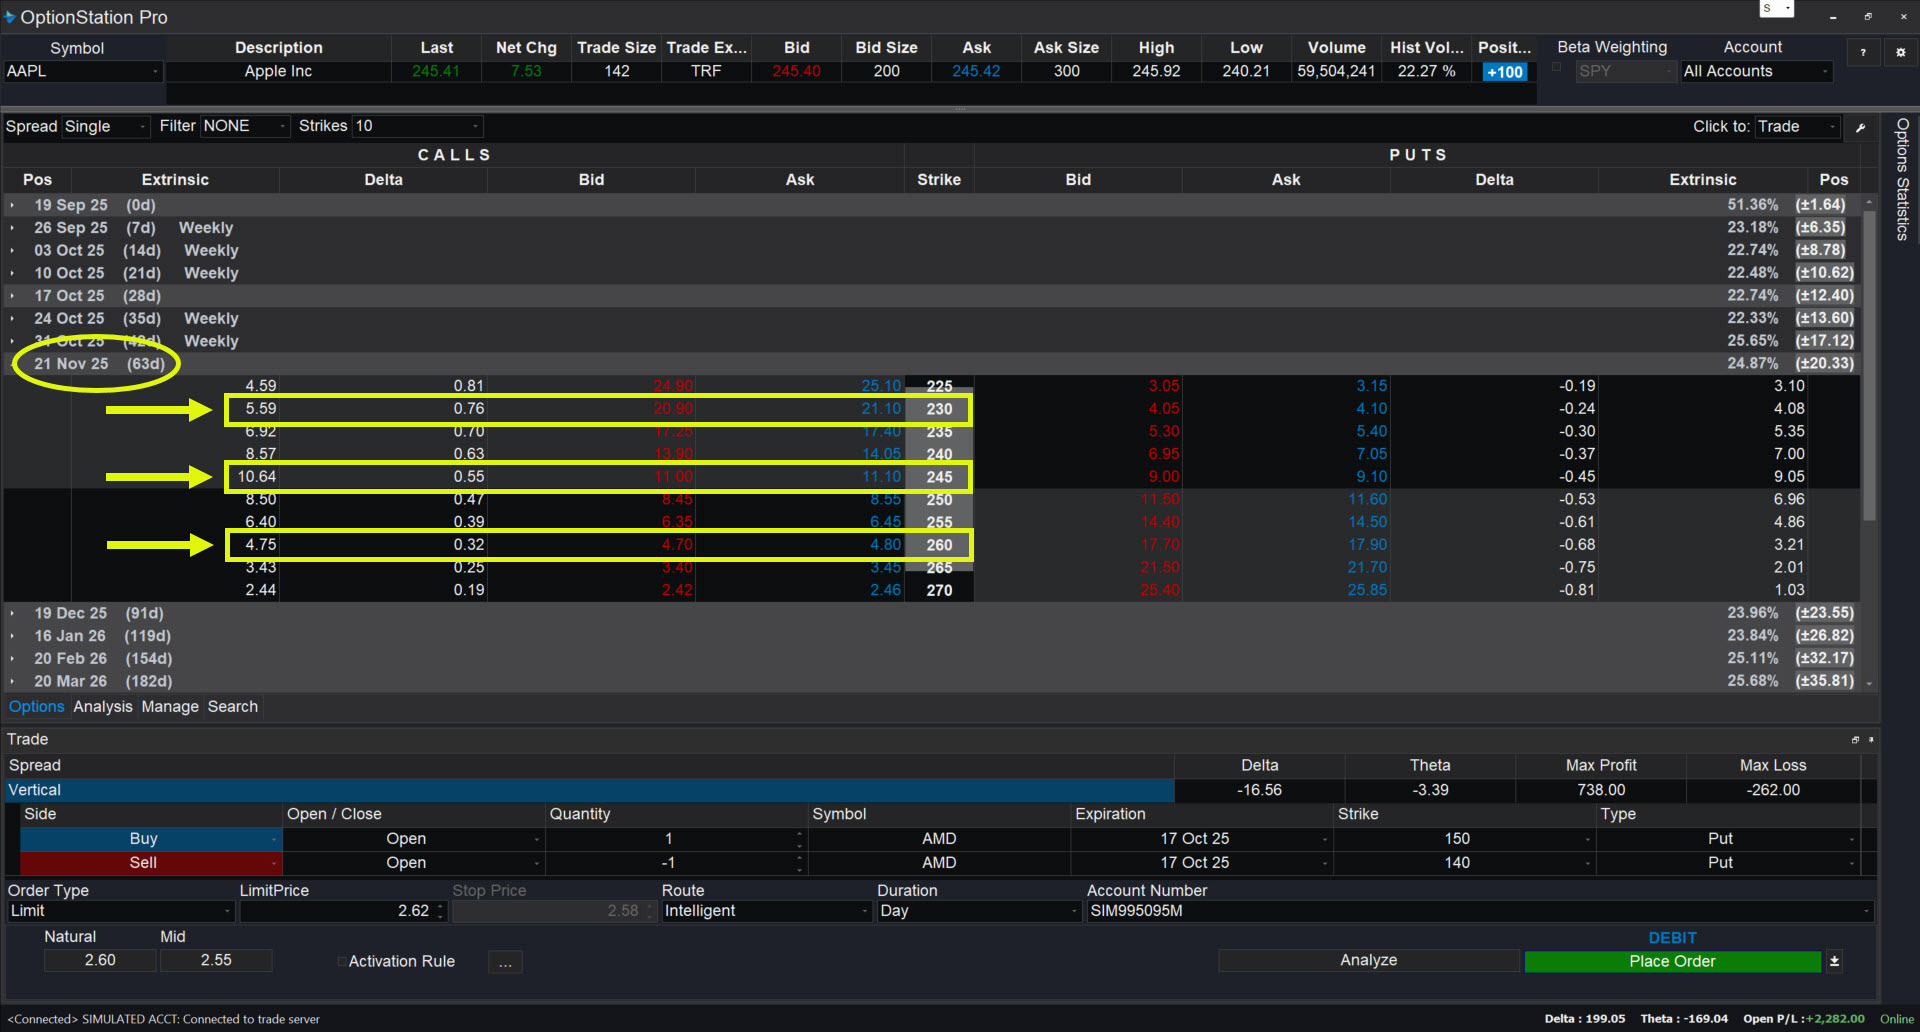Check the Activation Rule checkbox
Viewport: 1920px width, 1032px height.
click(342, 962)
